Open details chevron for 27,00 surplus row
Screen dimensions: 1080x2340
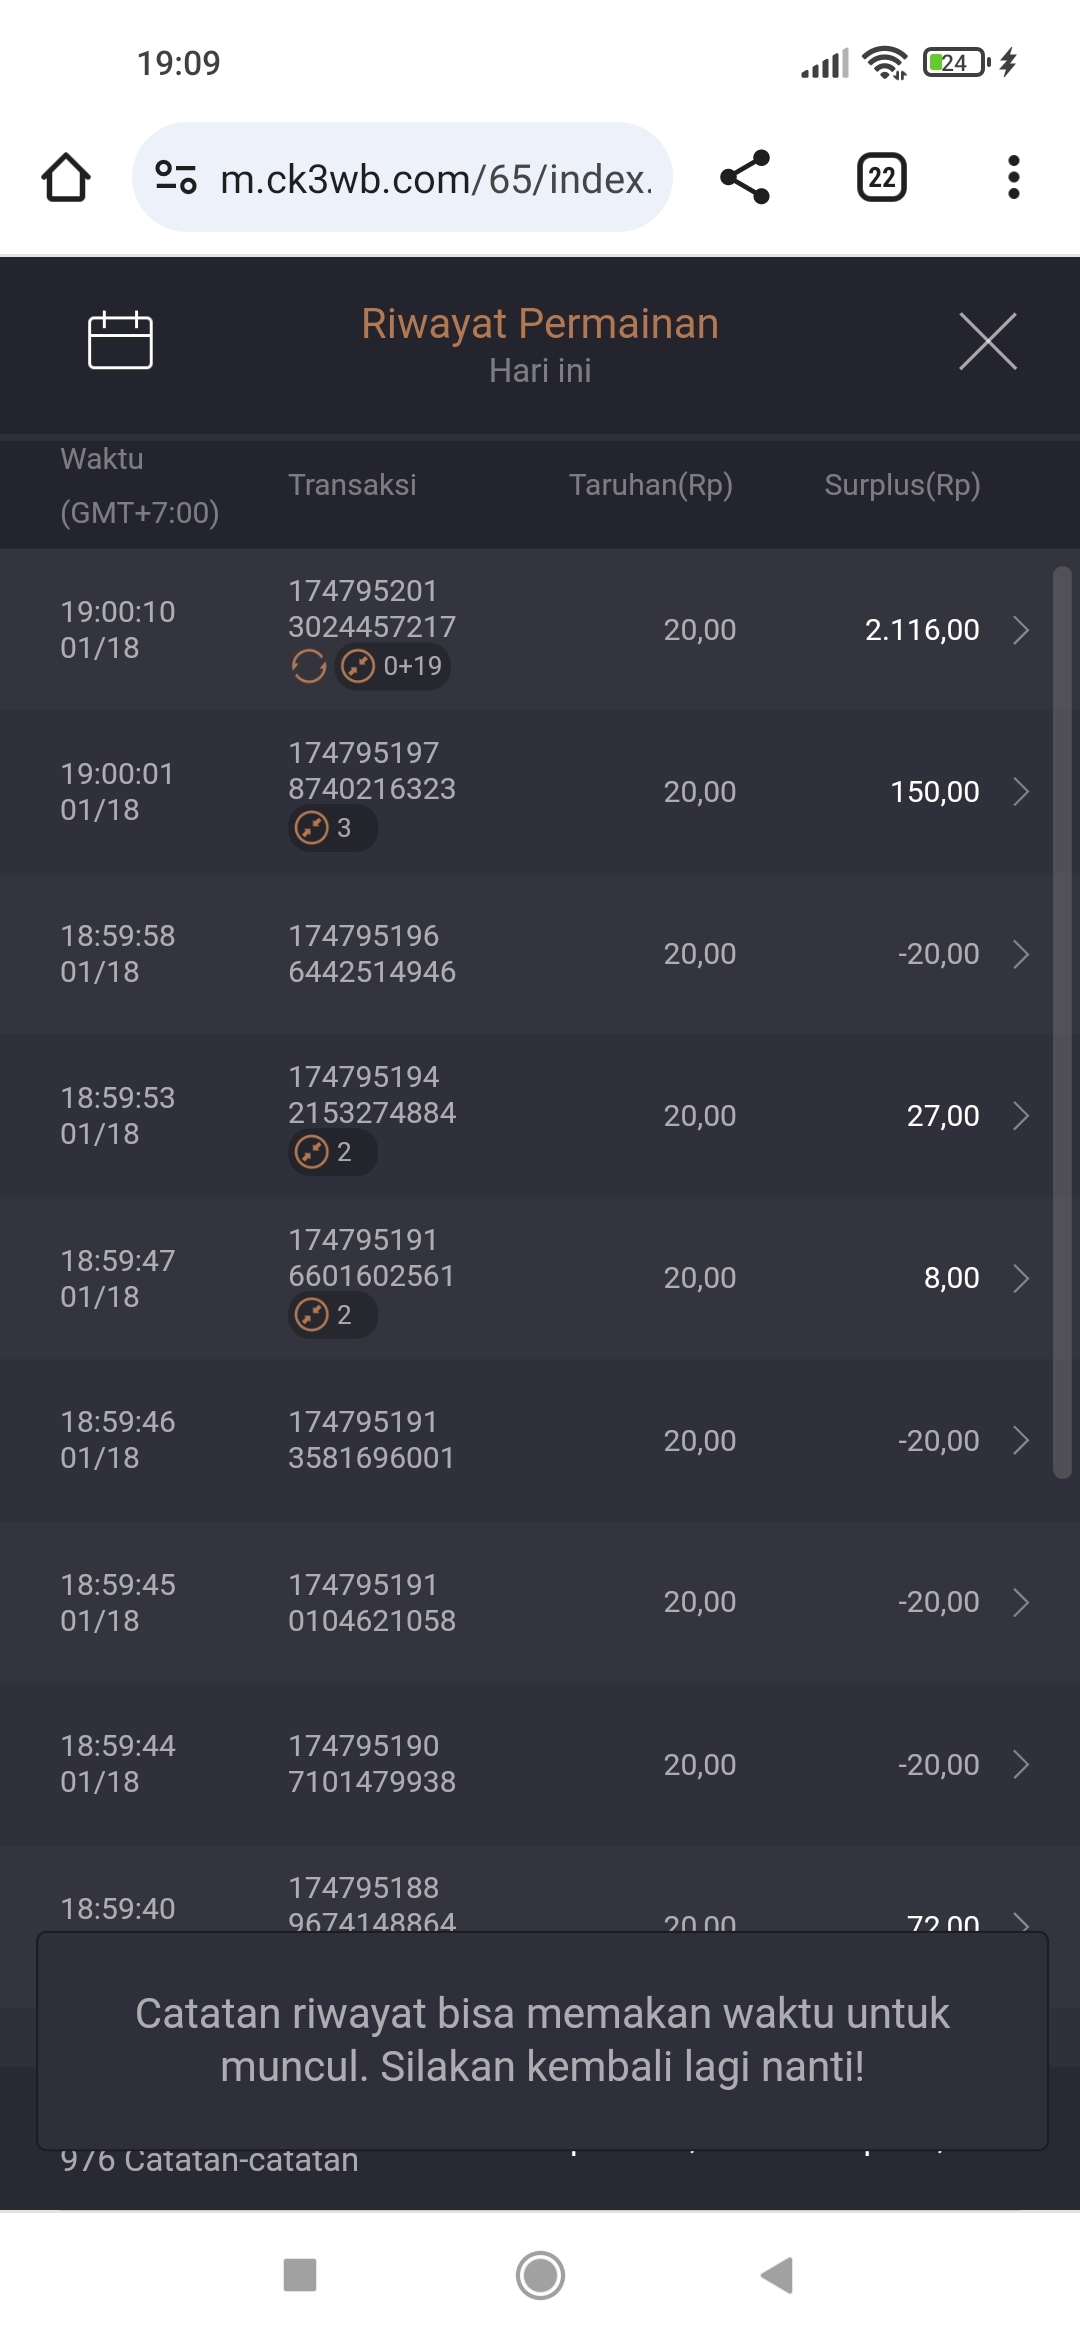click(1021, 1116)
